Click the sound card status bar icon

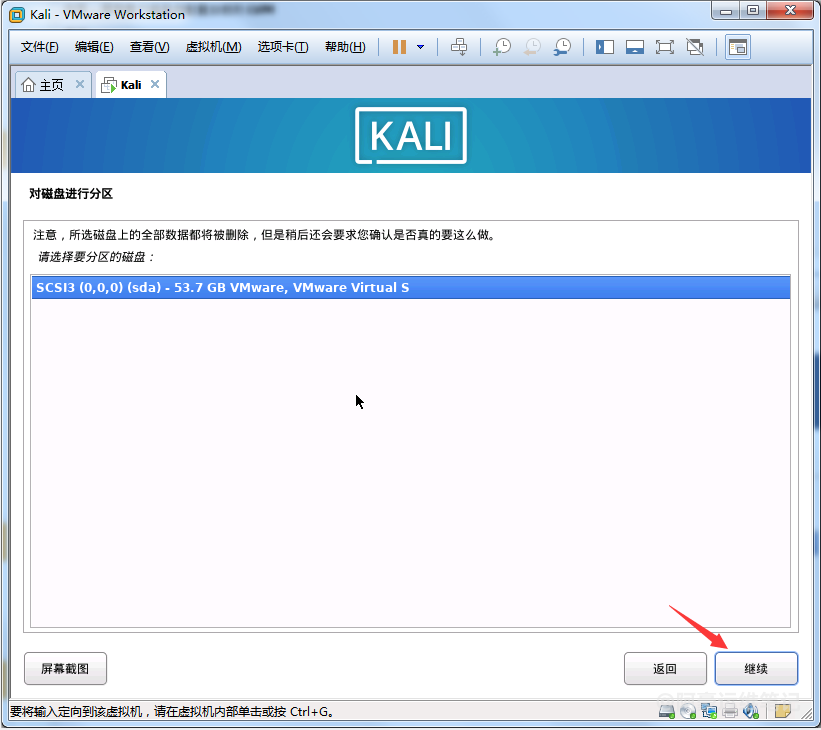click(x=751, y=712)
